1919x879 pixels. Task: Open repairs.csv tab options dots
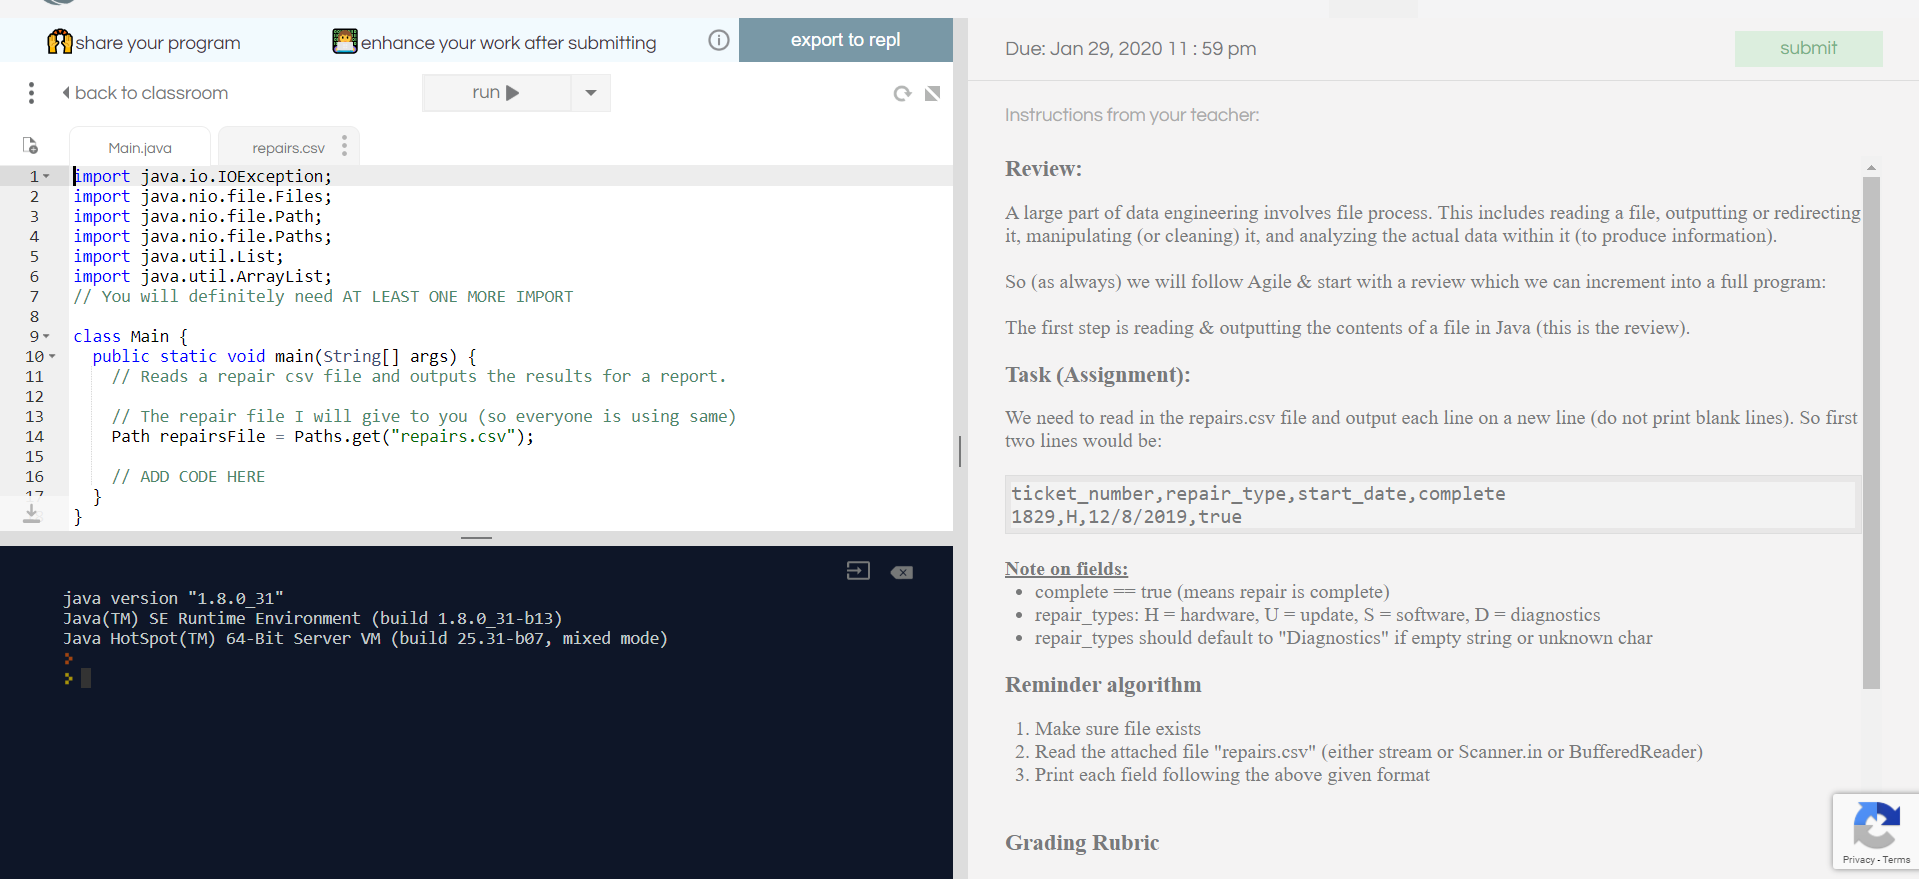pos(344,146)
